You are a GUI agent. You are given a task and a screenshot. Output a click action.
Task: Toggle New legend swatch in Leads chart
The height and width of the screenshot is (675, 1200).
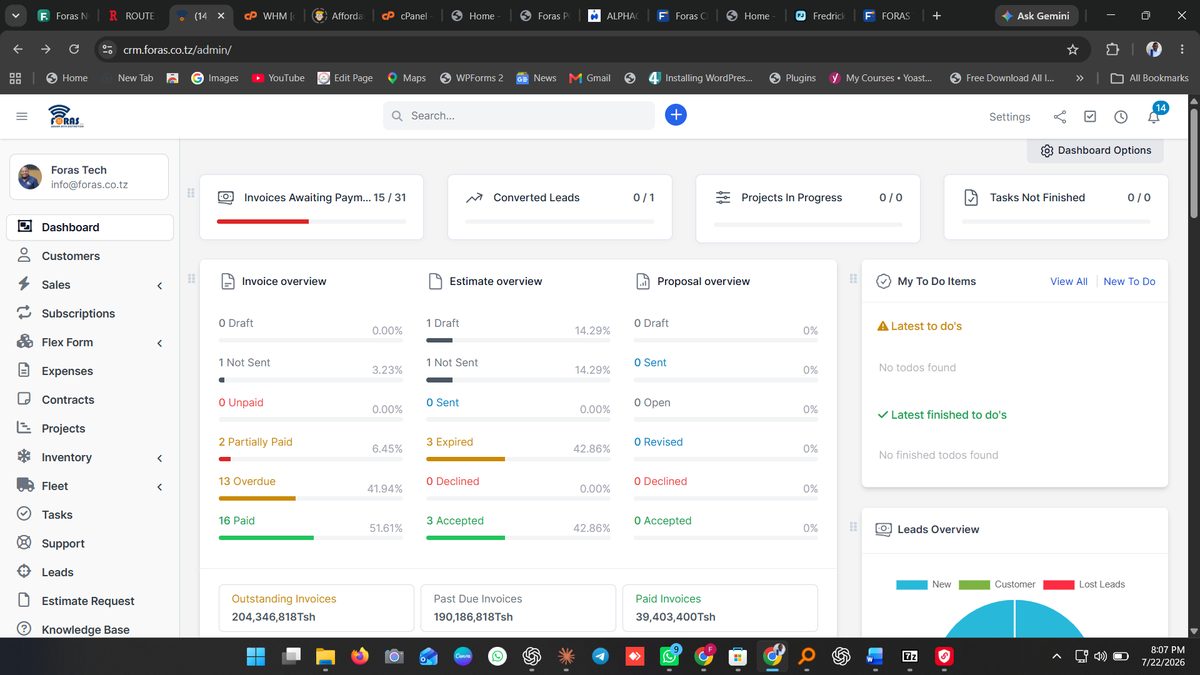click(x=911, y=584)
